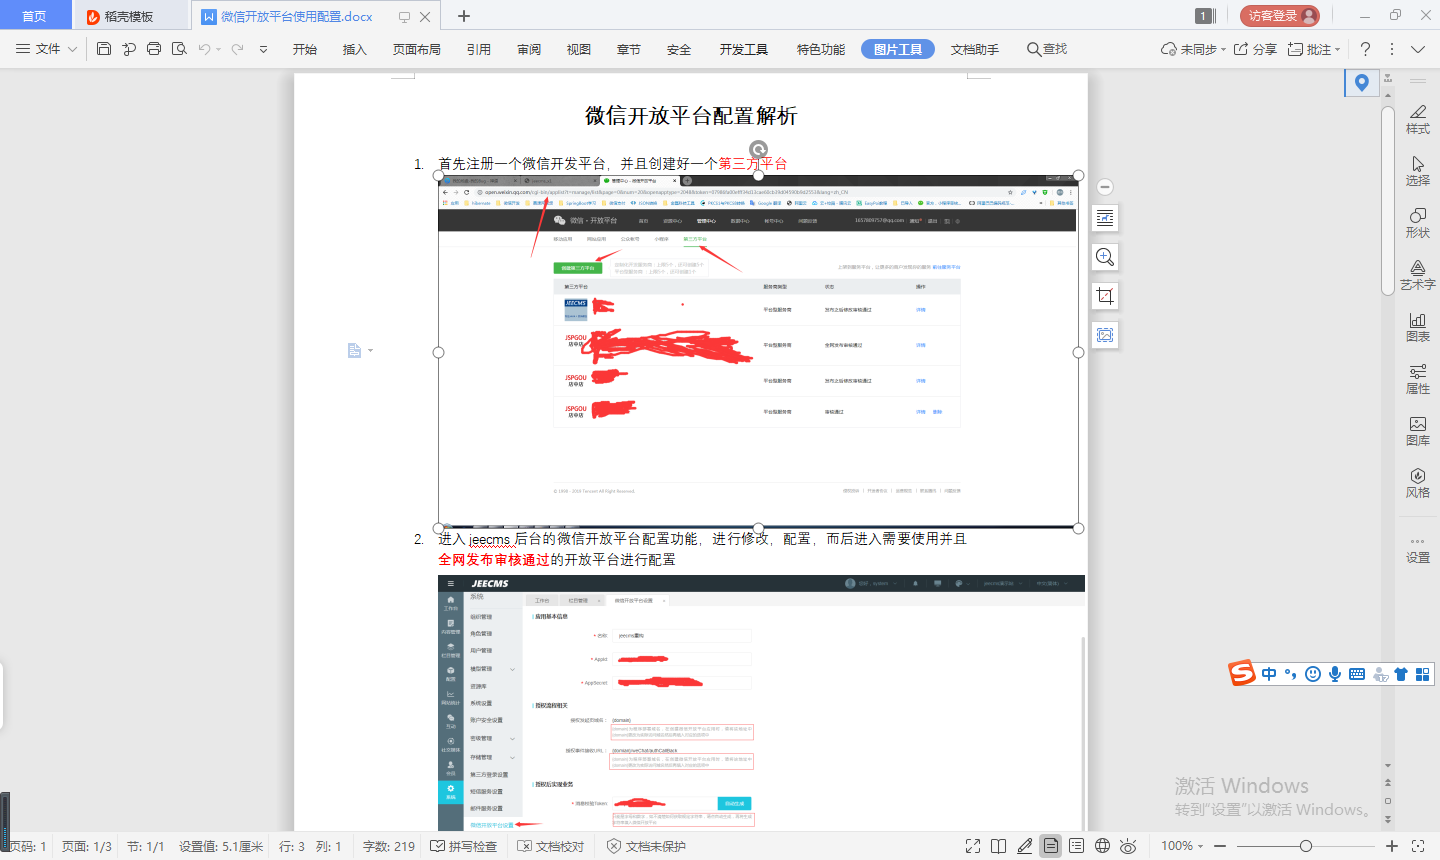
Task: Select the crop picture tool icon
Action: tap(1105, 296)
